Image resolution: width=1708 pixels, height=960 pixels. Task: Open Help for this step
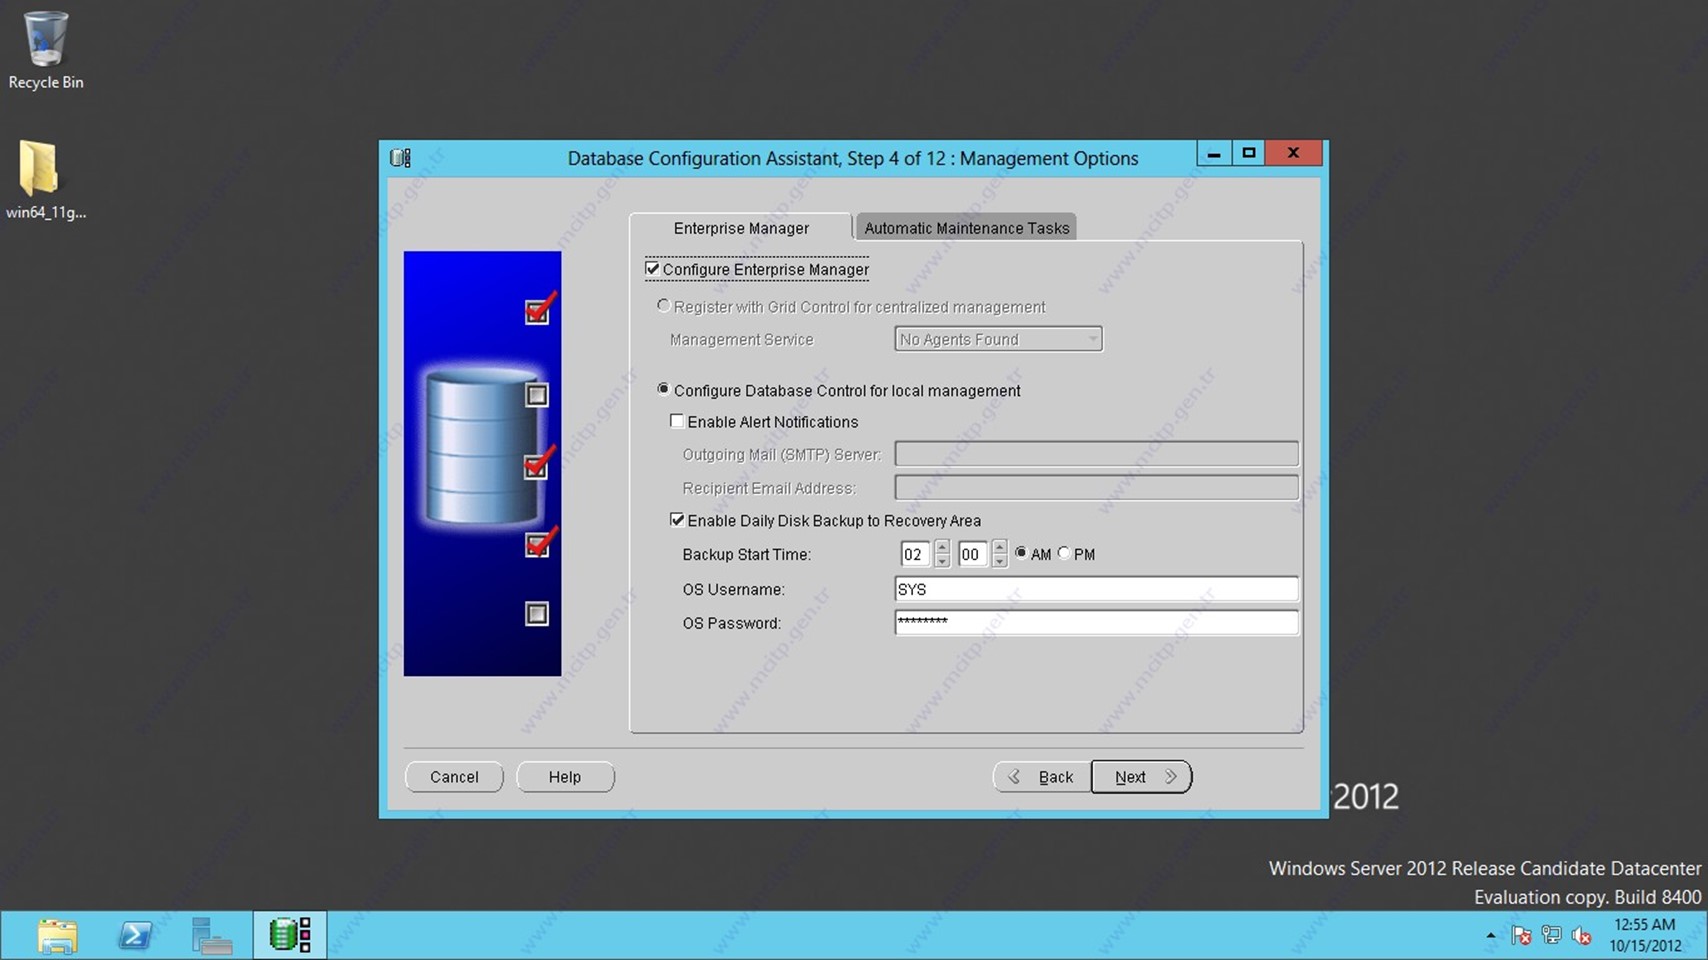(x=565, y=777)
